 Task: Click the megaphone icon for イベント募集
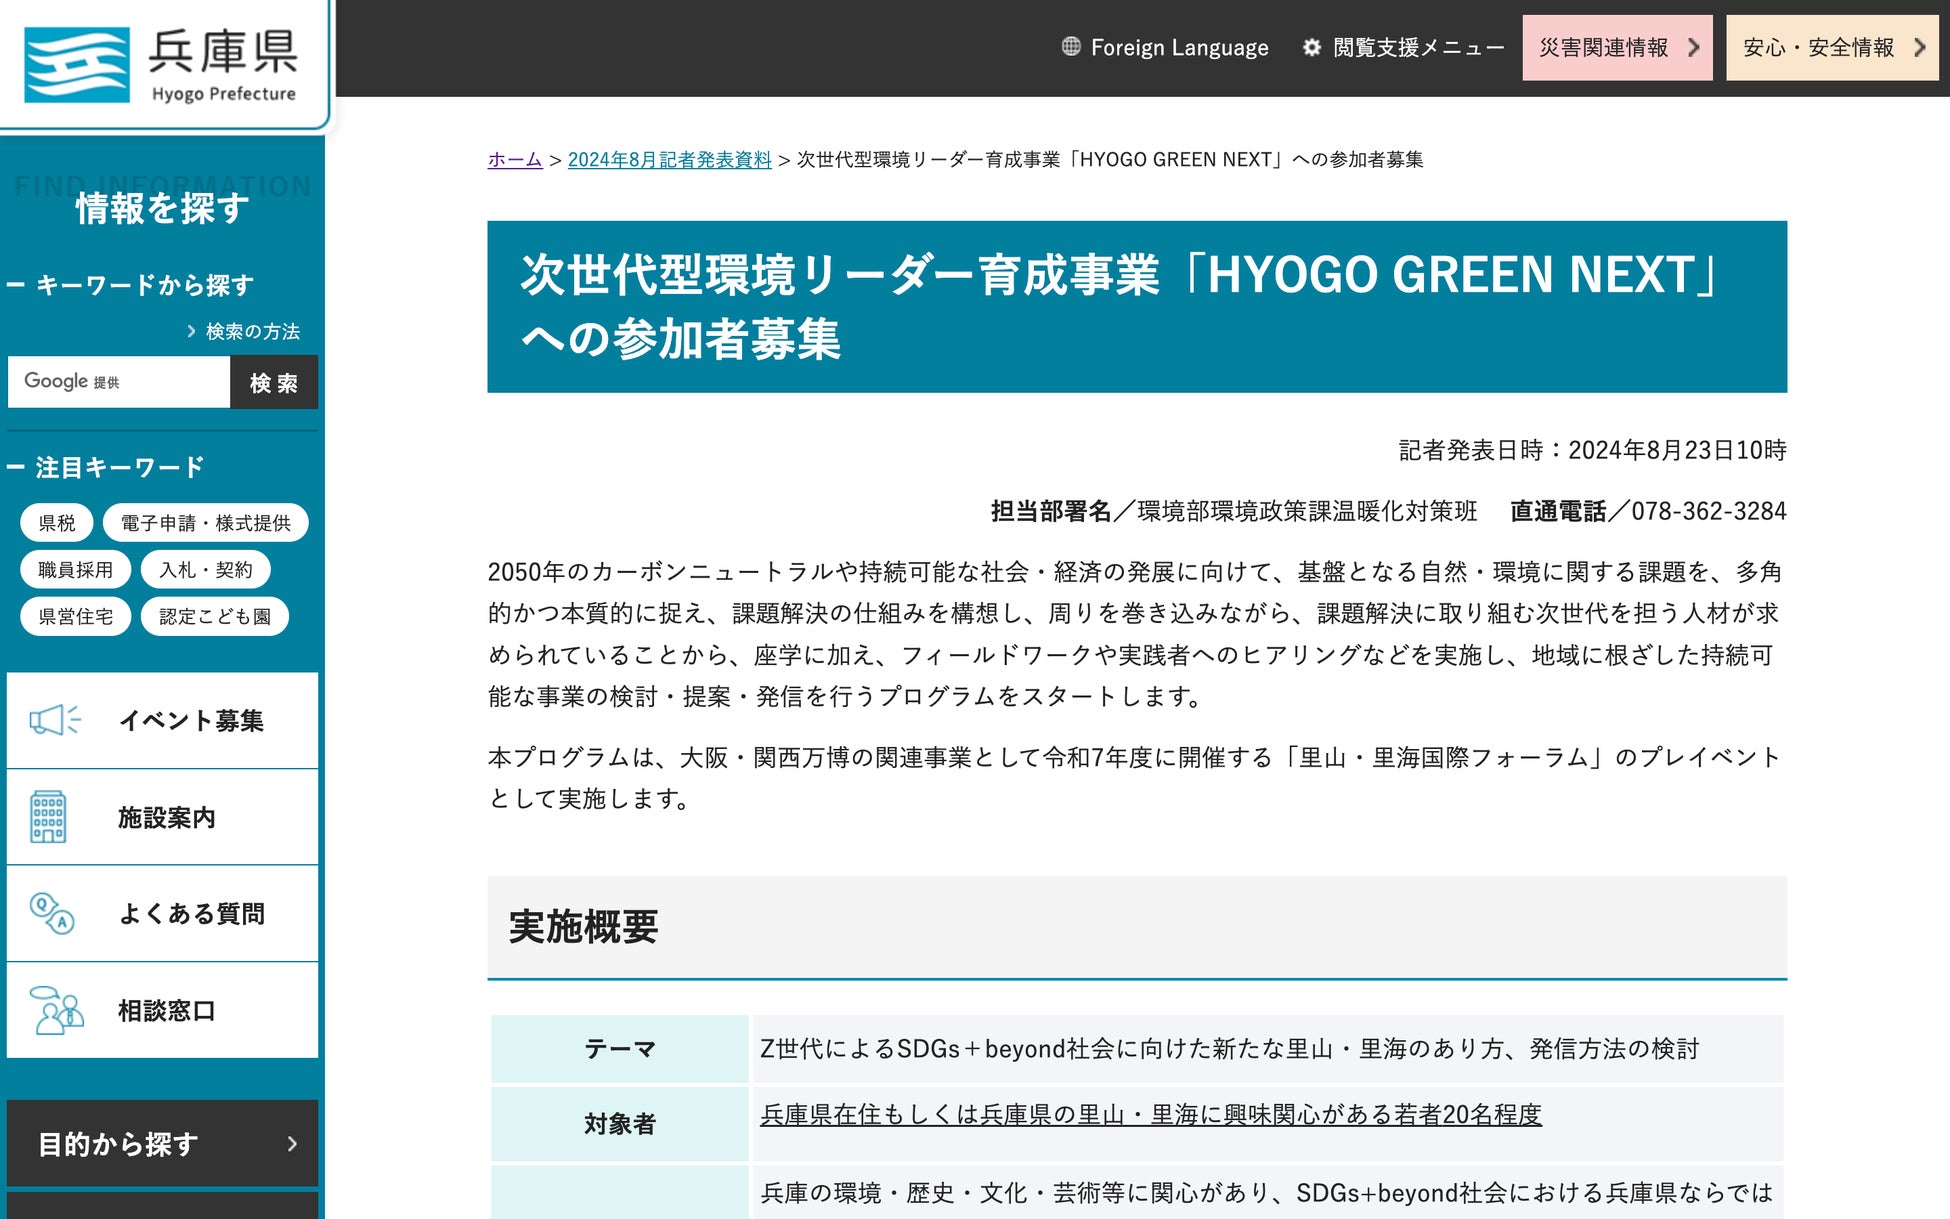[x=54, y=720]
